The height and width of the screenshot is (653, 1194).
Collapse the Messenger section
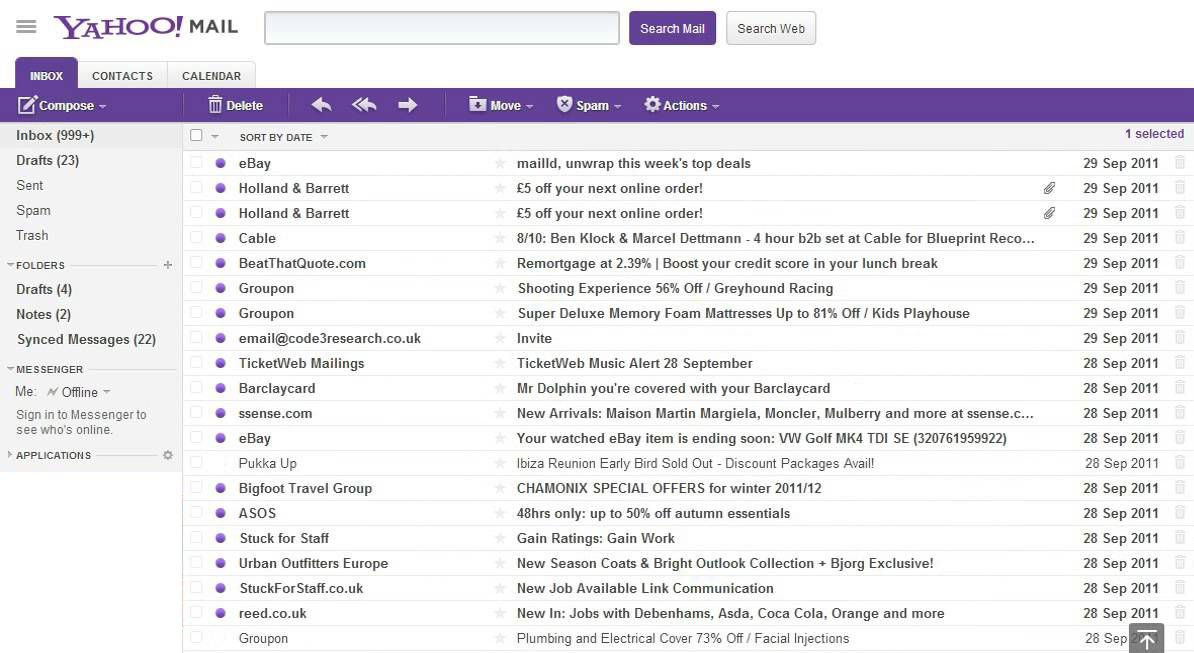pyautogui.click(x=11, y=369)
